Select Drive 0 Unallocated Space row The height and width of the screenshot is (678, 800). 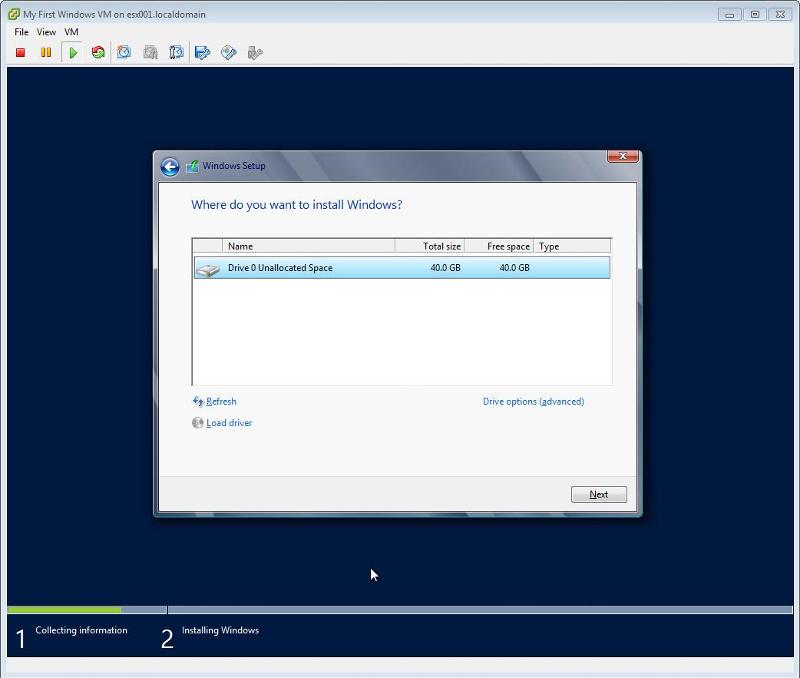click(402, 268)
